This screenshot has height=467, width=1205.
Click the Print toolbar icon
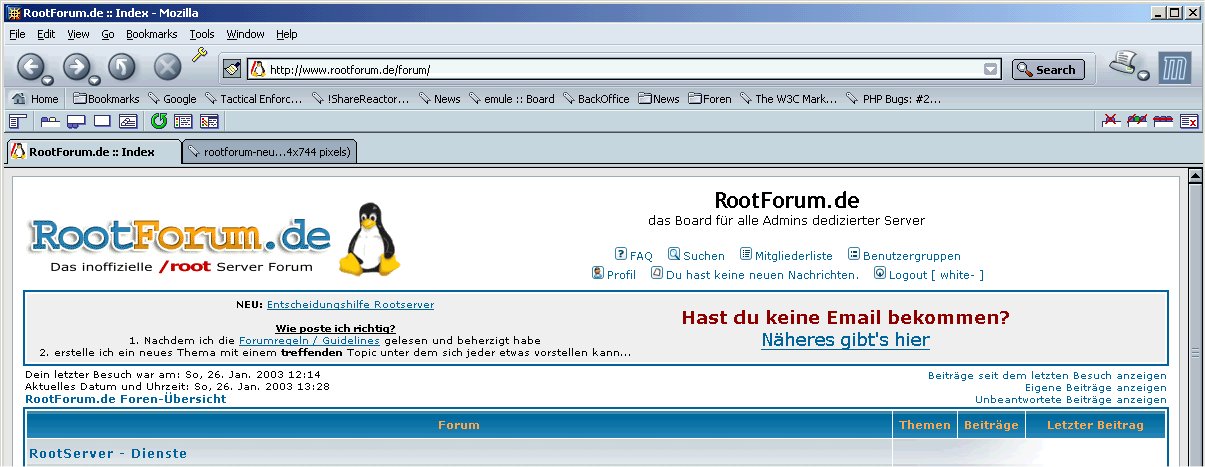pos(1124,66)
